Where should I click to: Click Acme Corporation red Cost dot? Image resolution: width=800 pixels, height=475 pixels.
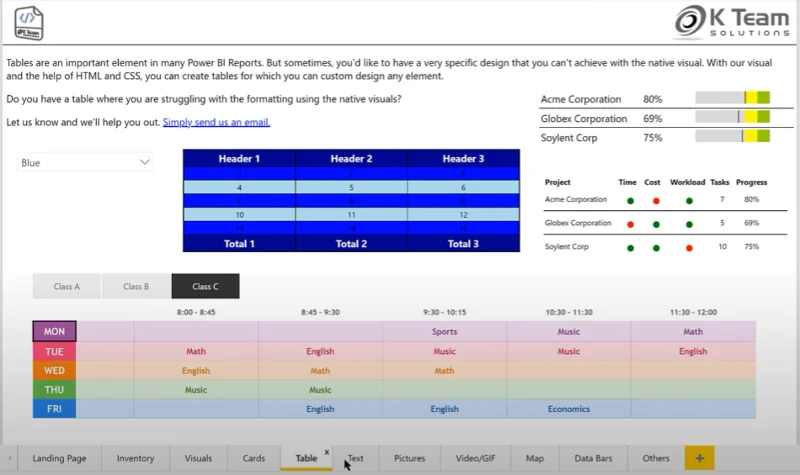656,201
